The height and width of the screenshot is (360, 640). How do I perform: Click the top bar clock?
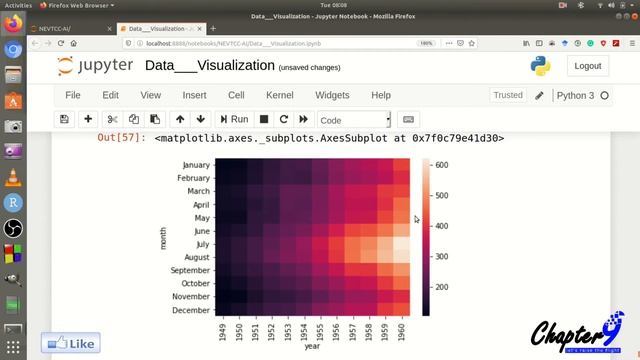click(x=333, y=5)
